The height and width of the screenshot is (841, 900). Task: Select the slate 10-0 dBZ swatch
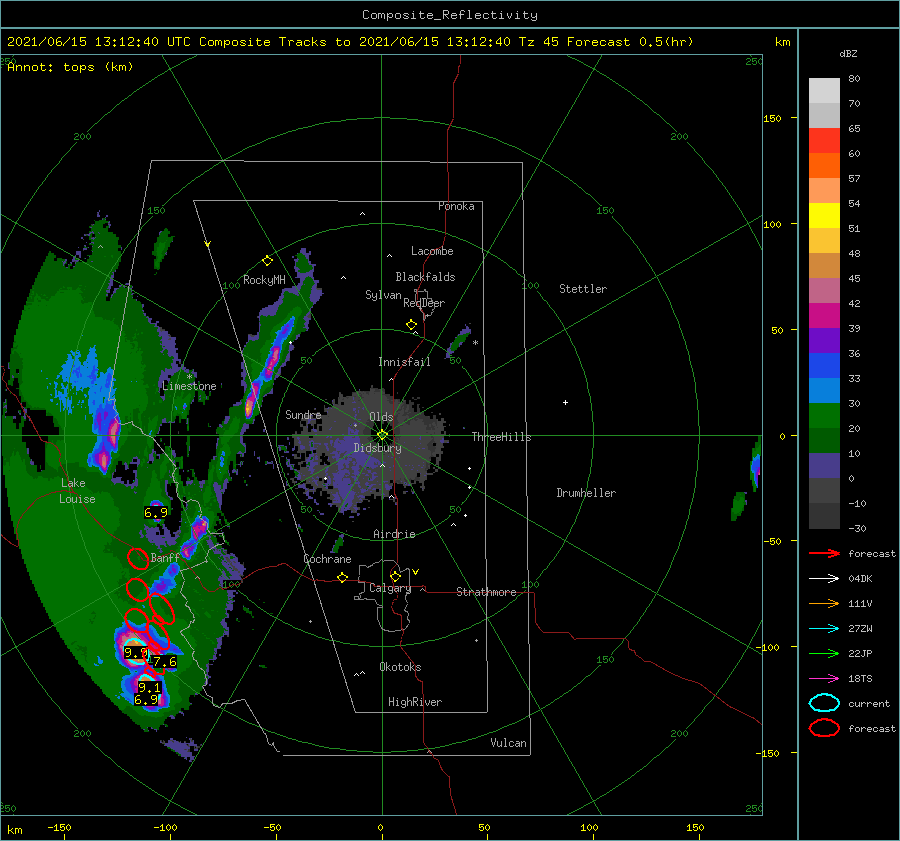pos(824,466)
